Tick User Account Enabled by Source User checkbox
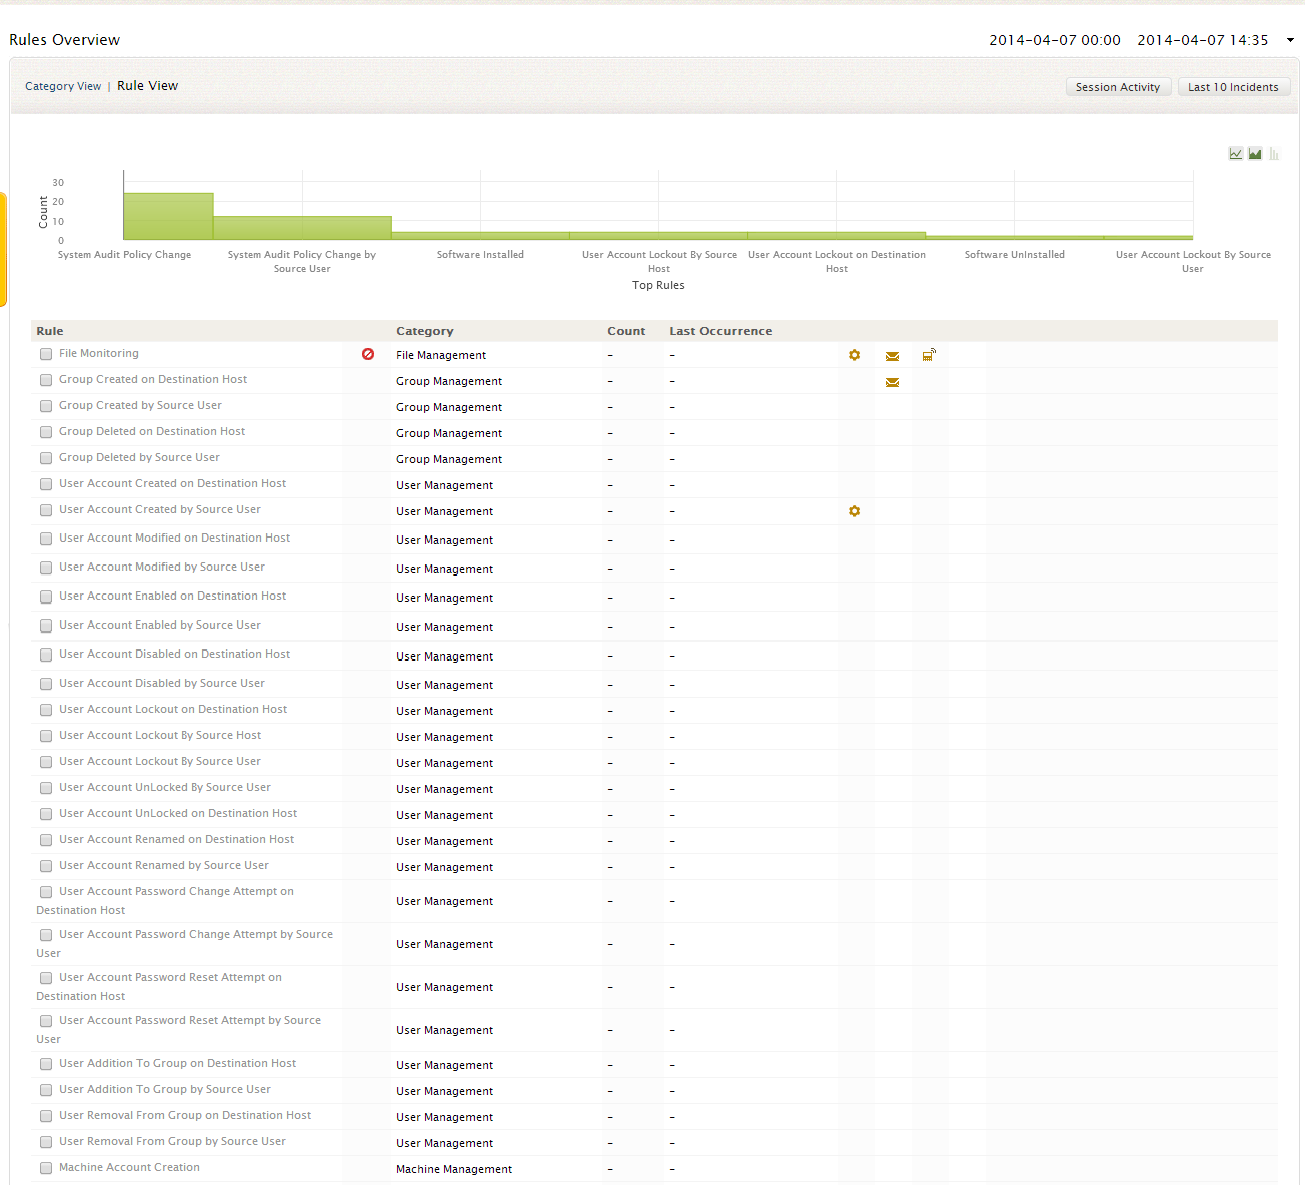The width and height of the screenshot is (1305, 1185). 46,626
